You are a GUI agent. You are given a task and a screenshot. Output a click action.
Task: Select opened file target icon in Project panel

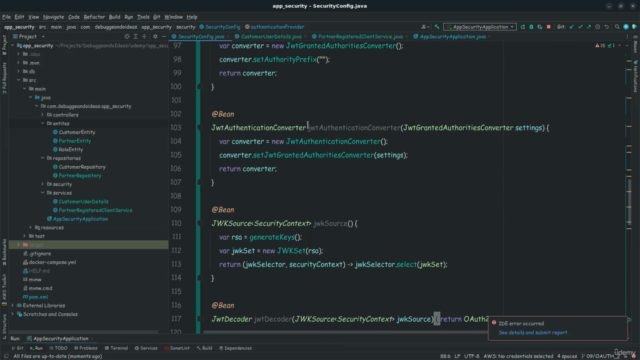(x=127, y=36)
